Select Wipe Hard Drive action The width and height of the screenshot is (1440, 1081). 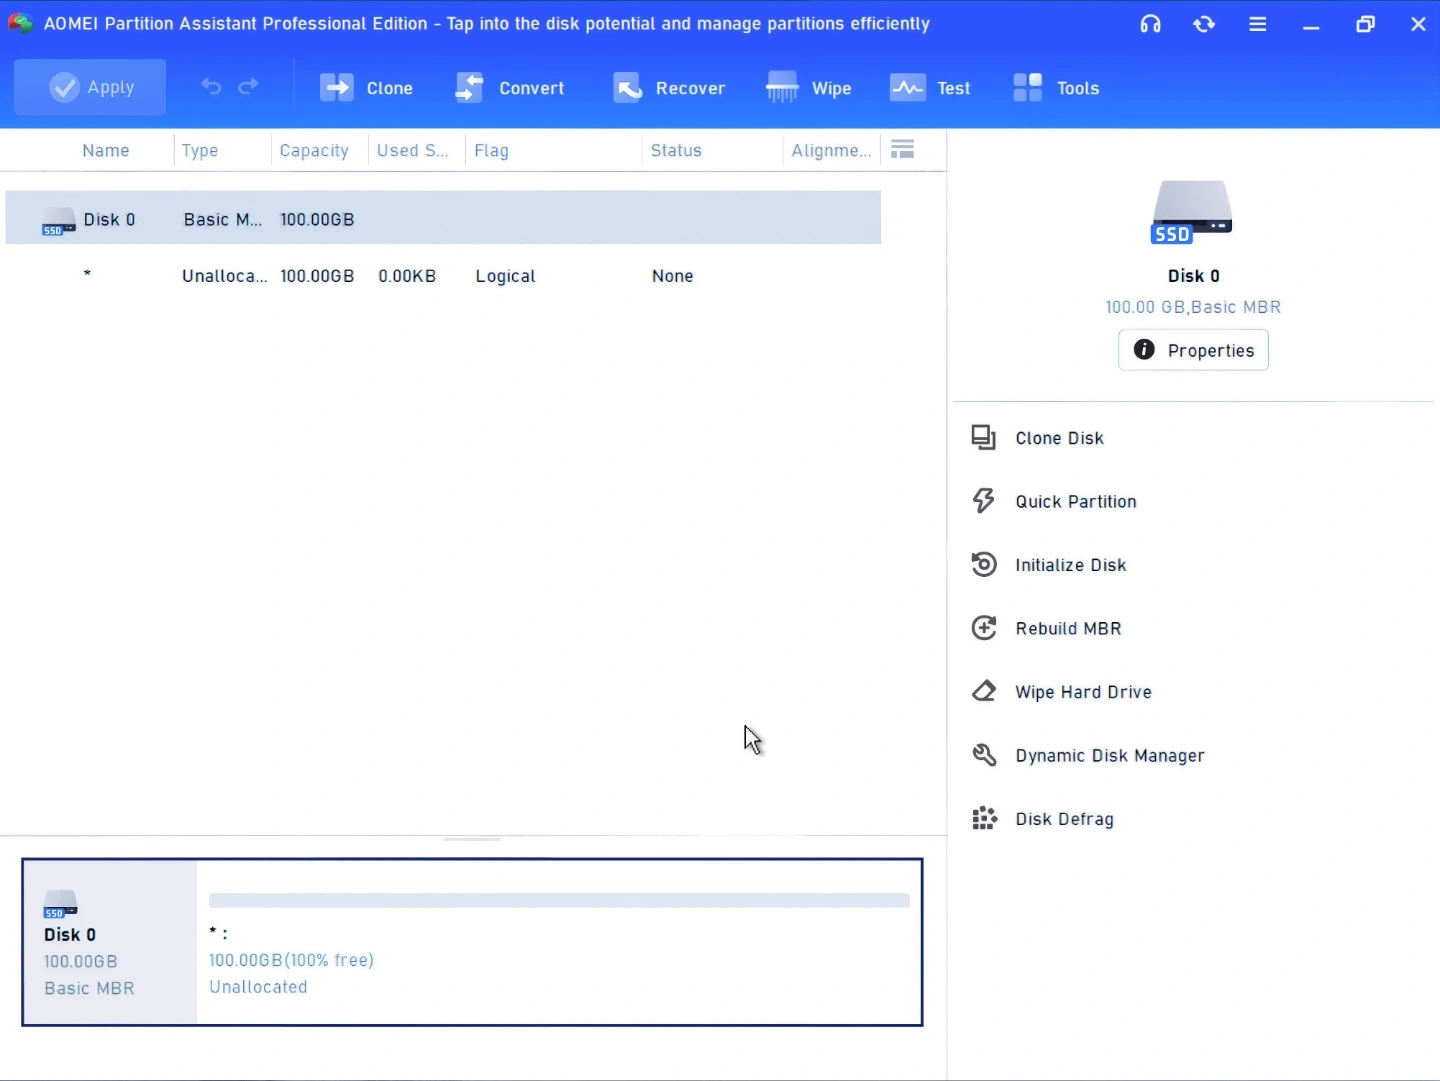[x=1083, y=692]
